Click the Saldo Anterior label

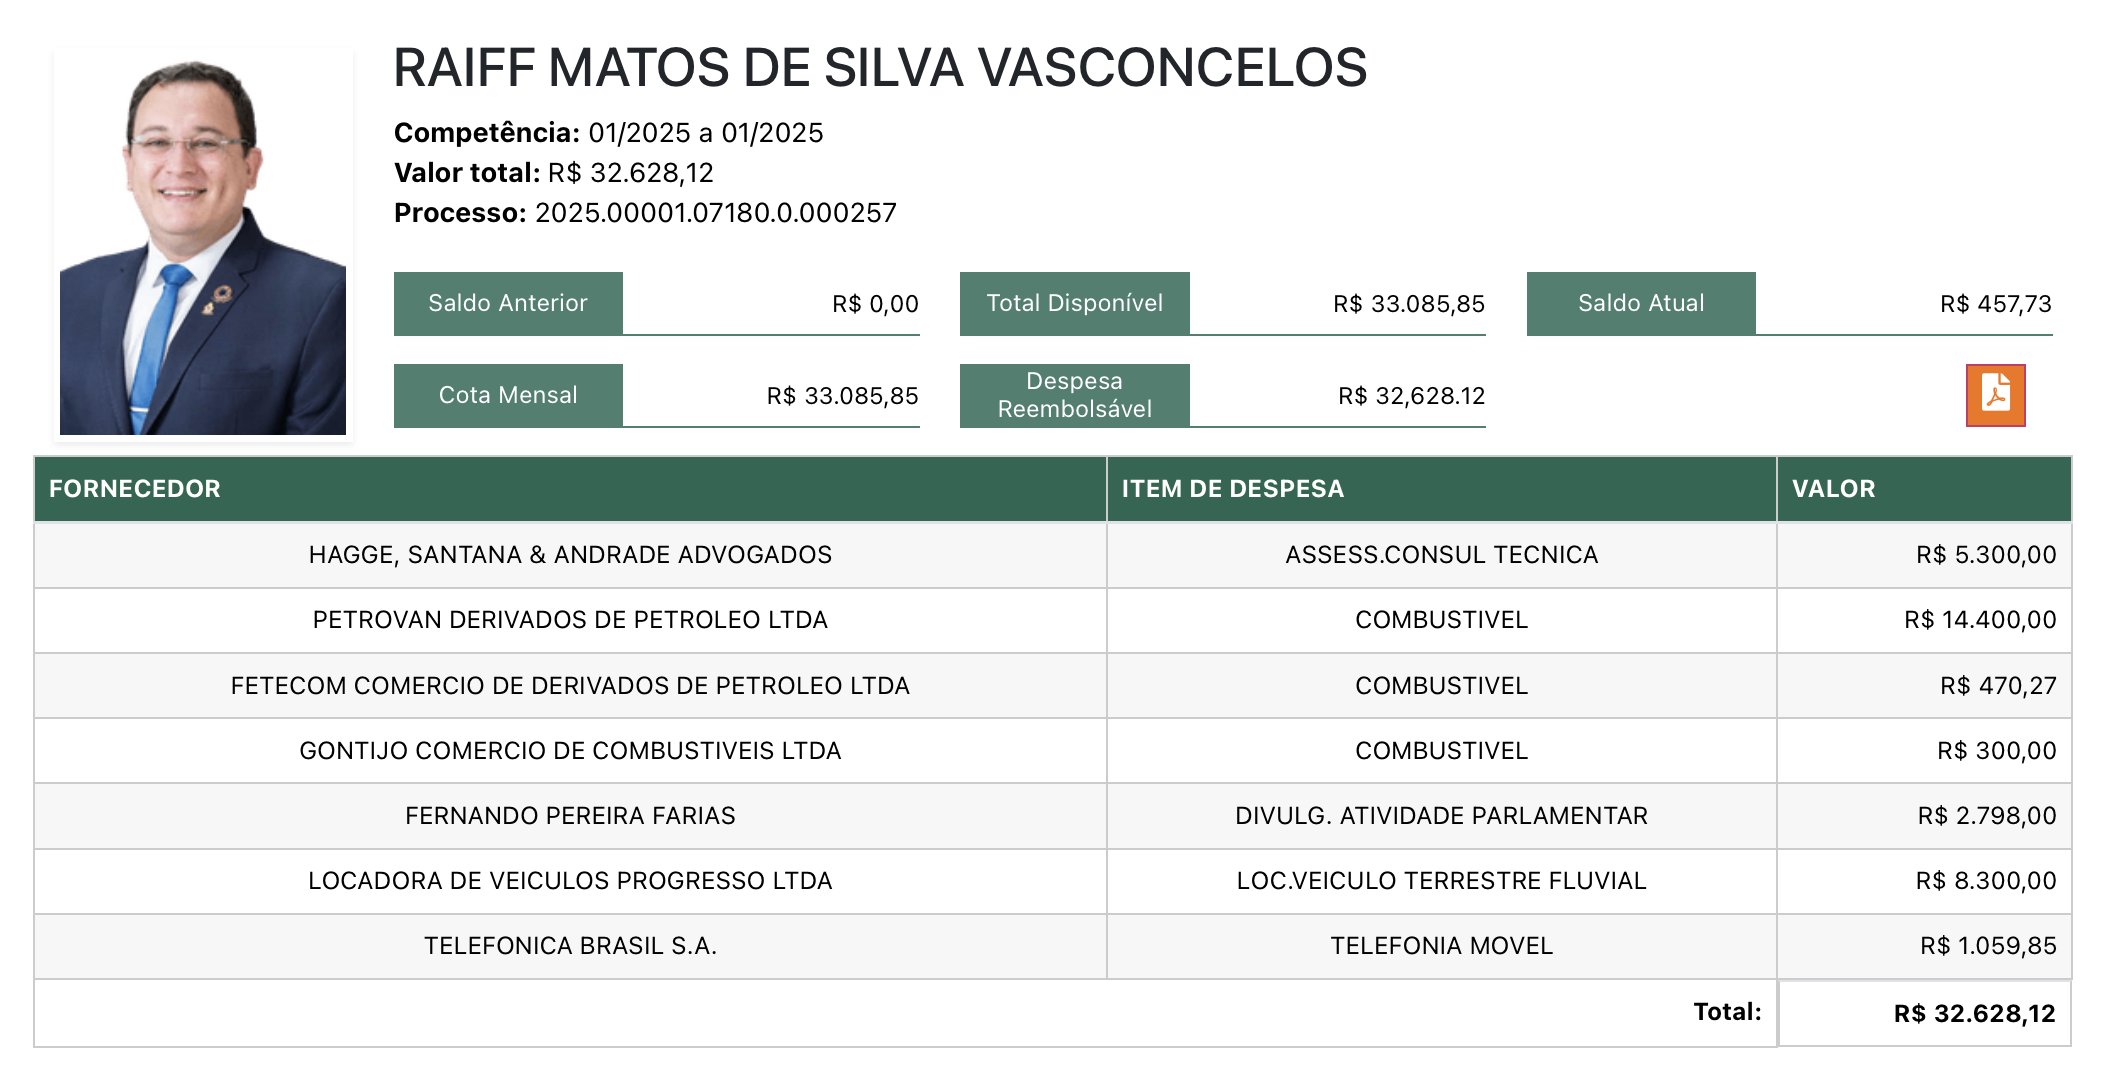(x=508, y=304)
